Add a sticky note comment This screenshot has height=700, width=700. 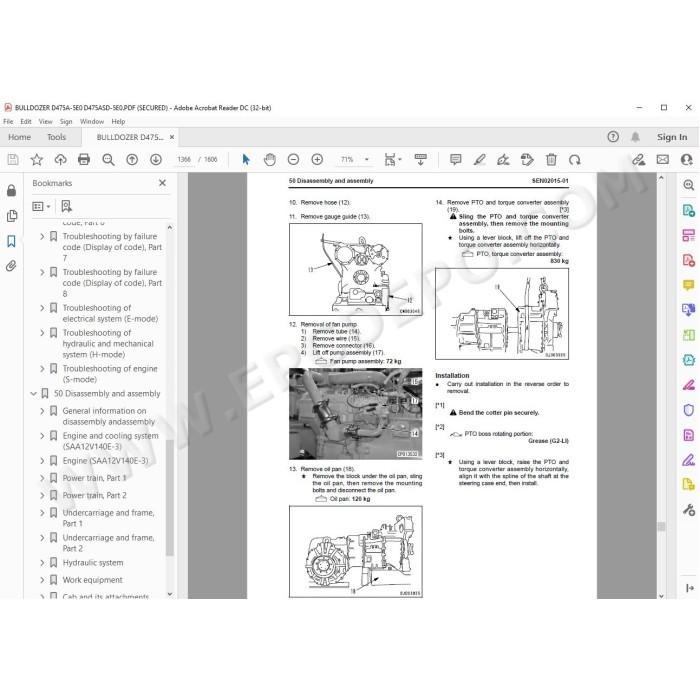tap(455, 159)
